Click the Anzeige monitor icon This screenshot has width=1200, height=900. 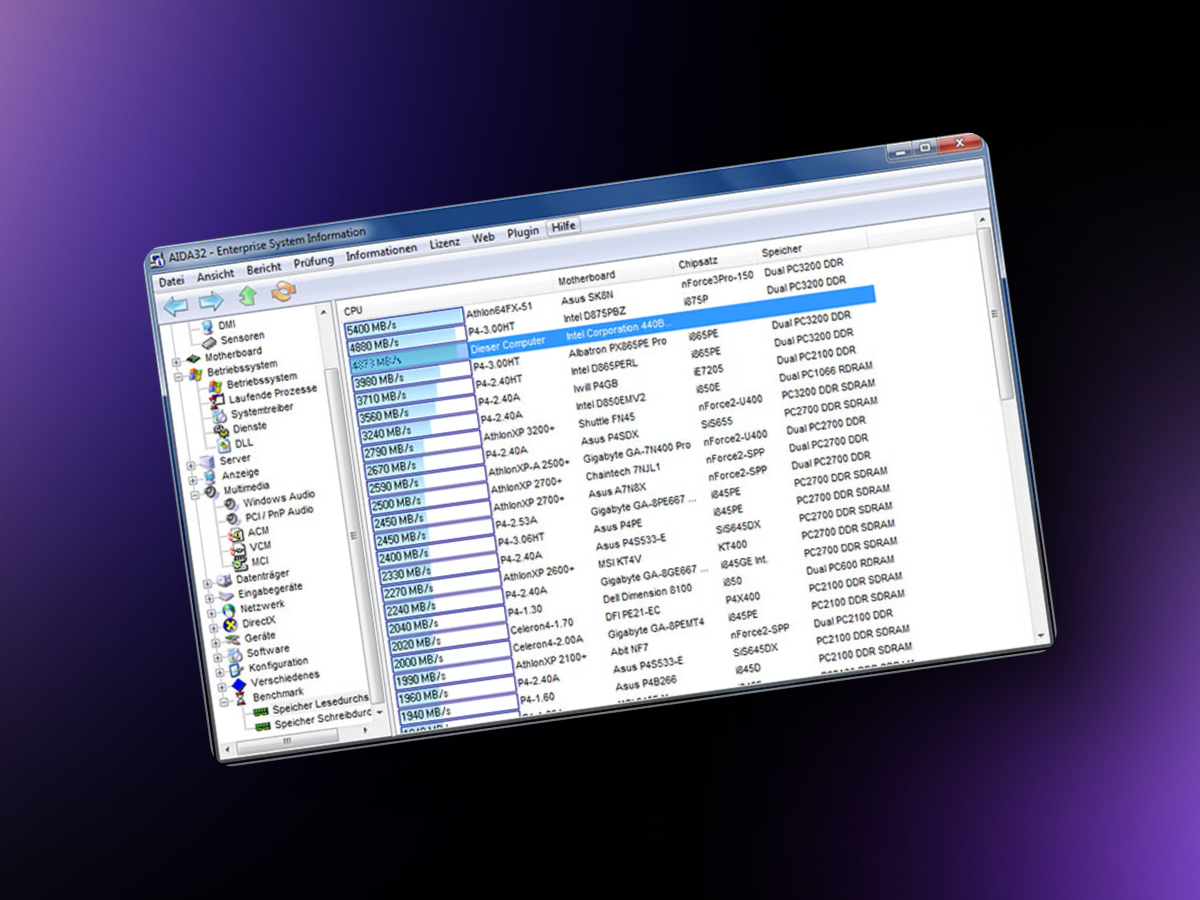pyautogui.click(x=210, y=477)
